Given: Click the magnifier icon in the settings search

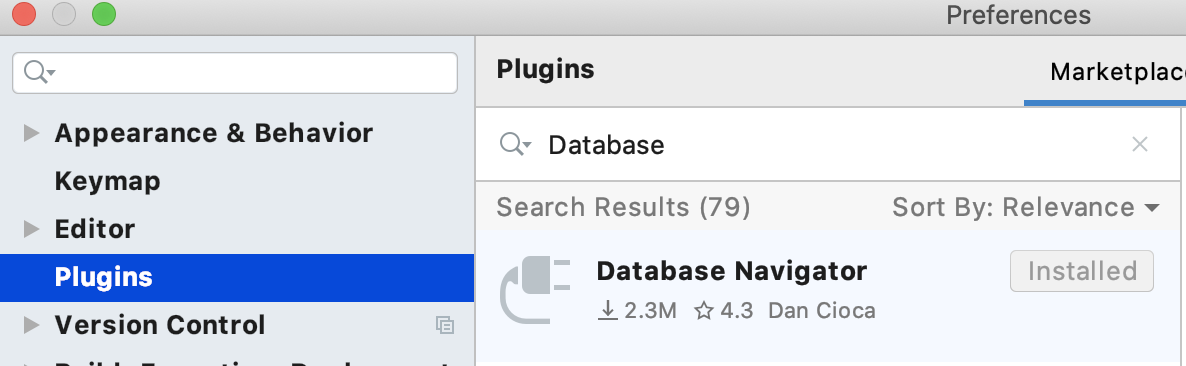Looking at the screenshot, I should [39, 73].
